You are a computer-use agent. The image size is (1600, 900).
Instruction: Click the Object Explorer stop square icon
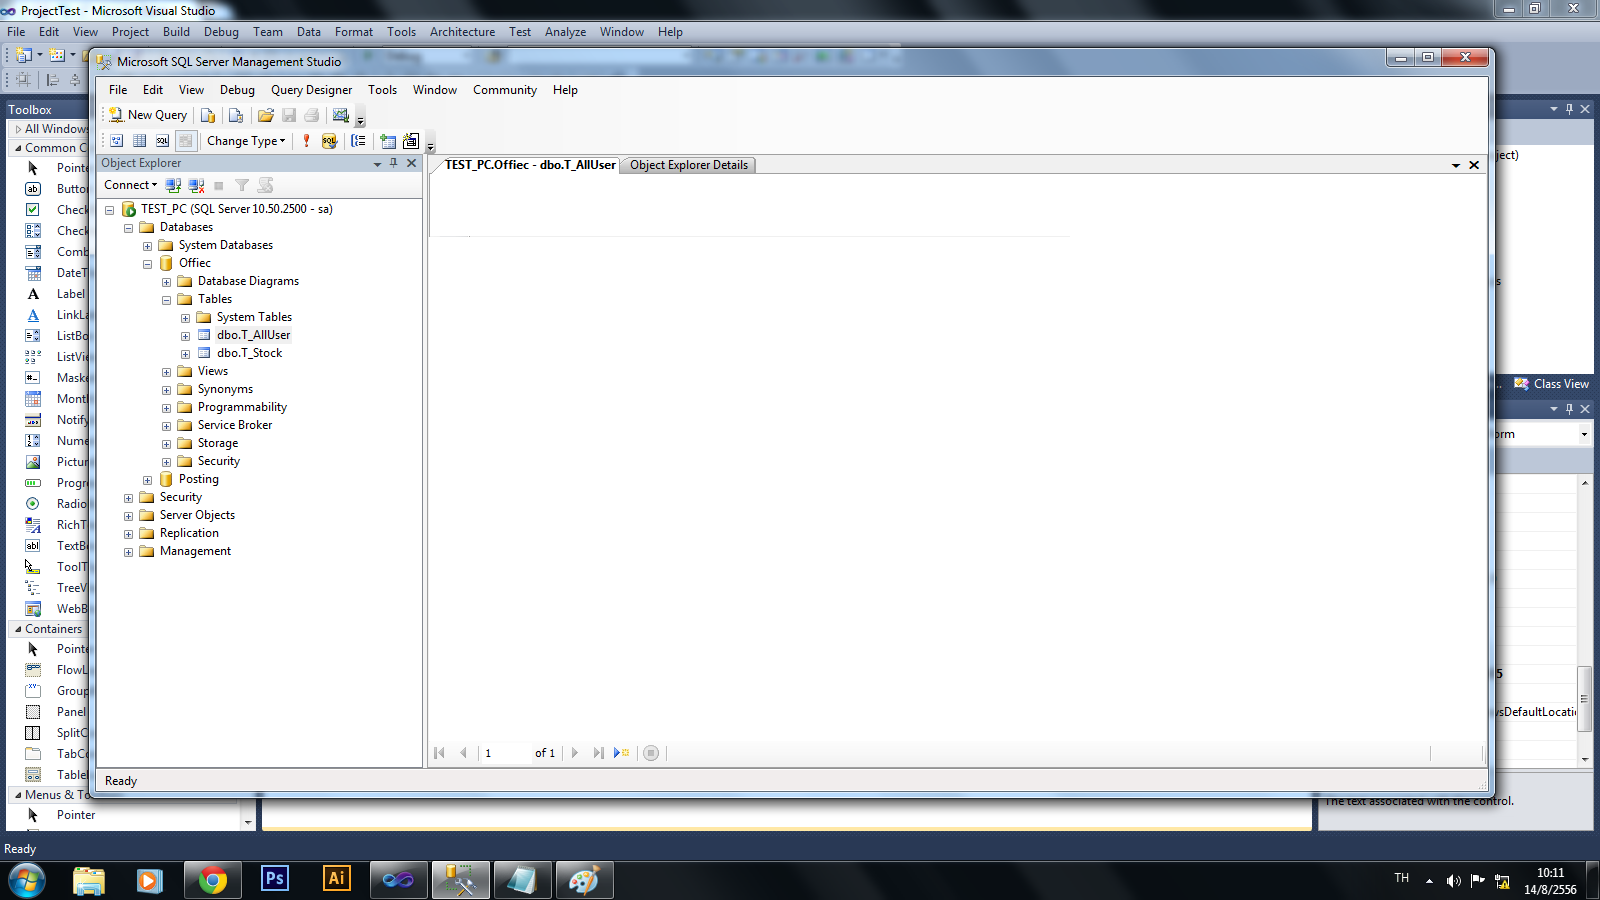tap(219, 185)
